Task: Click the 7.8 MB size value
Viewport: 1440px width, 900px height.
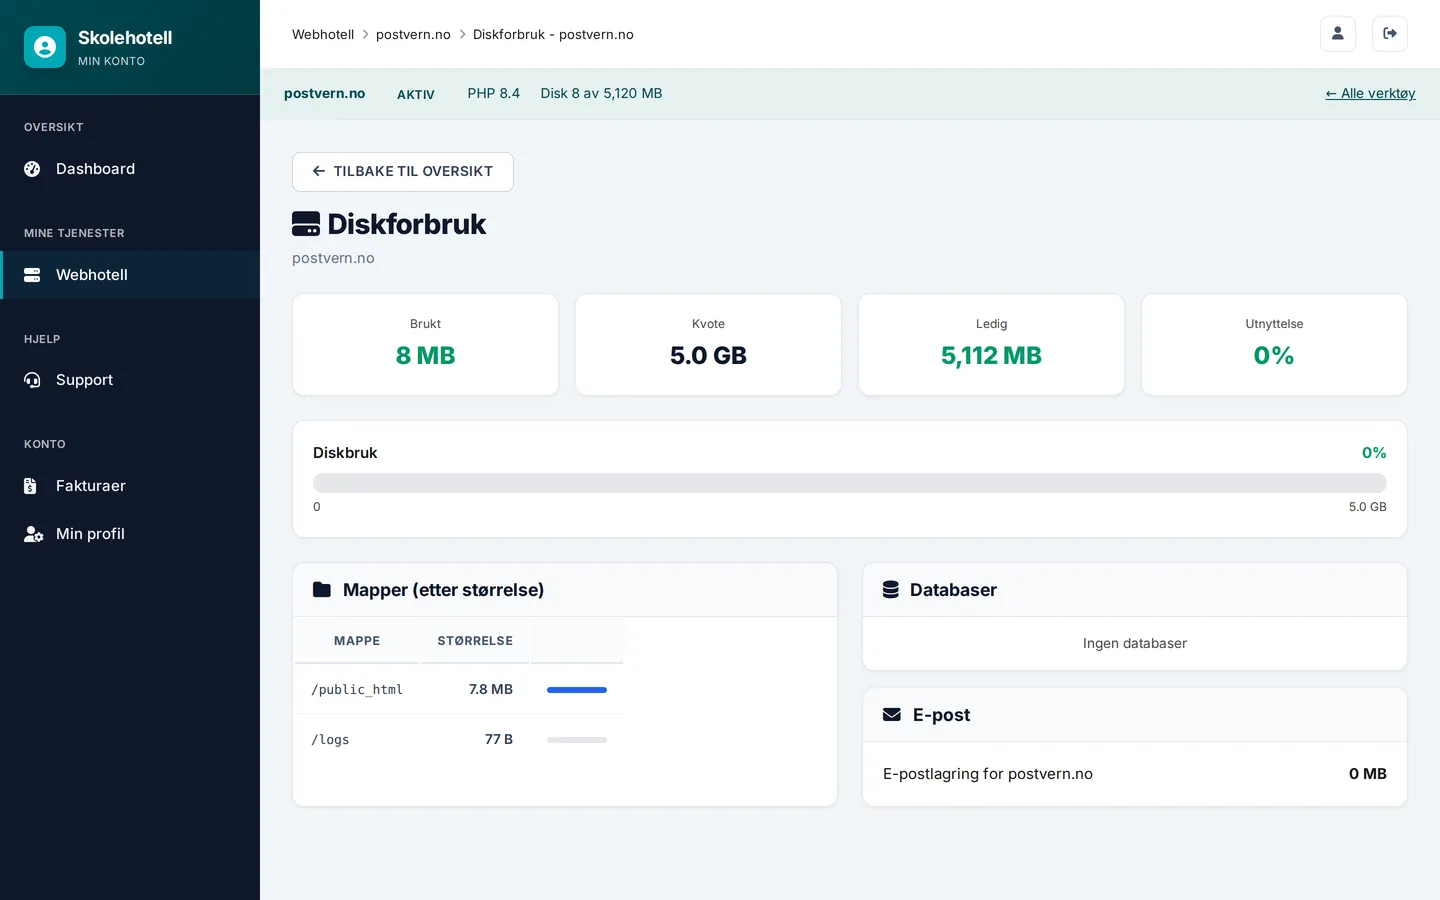Action: [491, 690]
